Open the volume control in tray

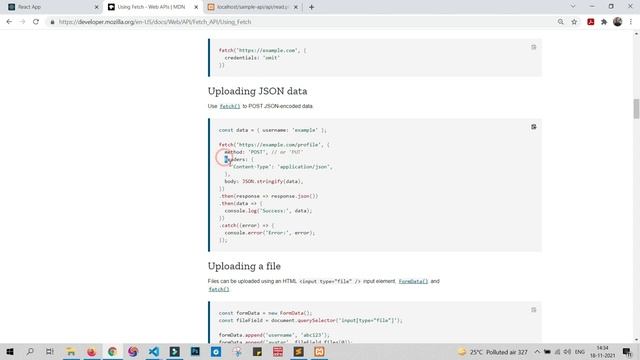pos(567,352)
